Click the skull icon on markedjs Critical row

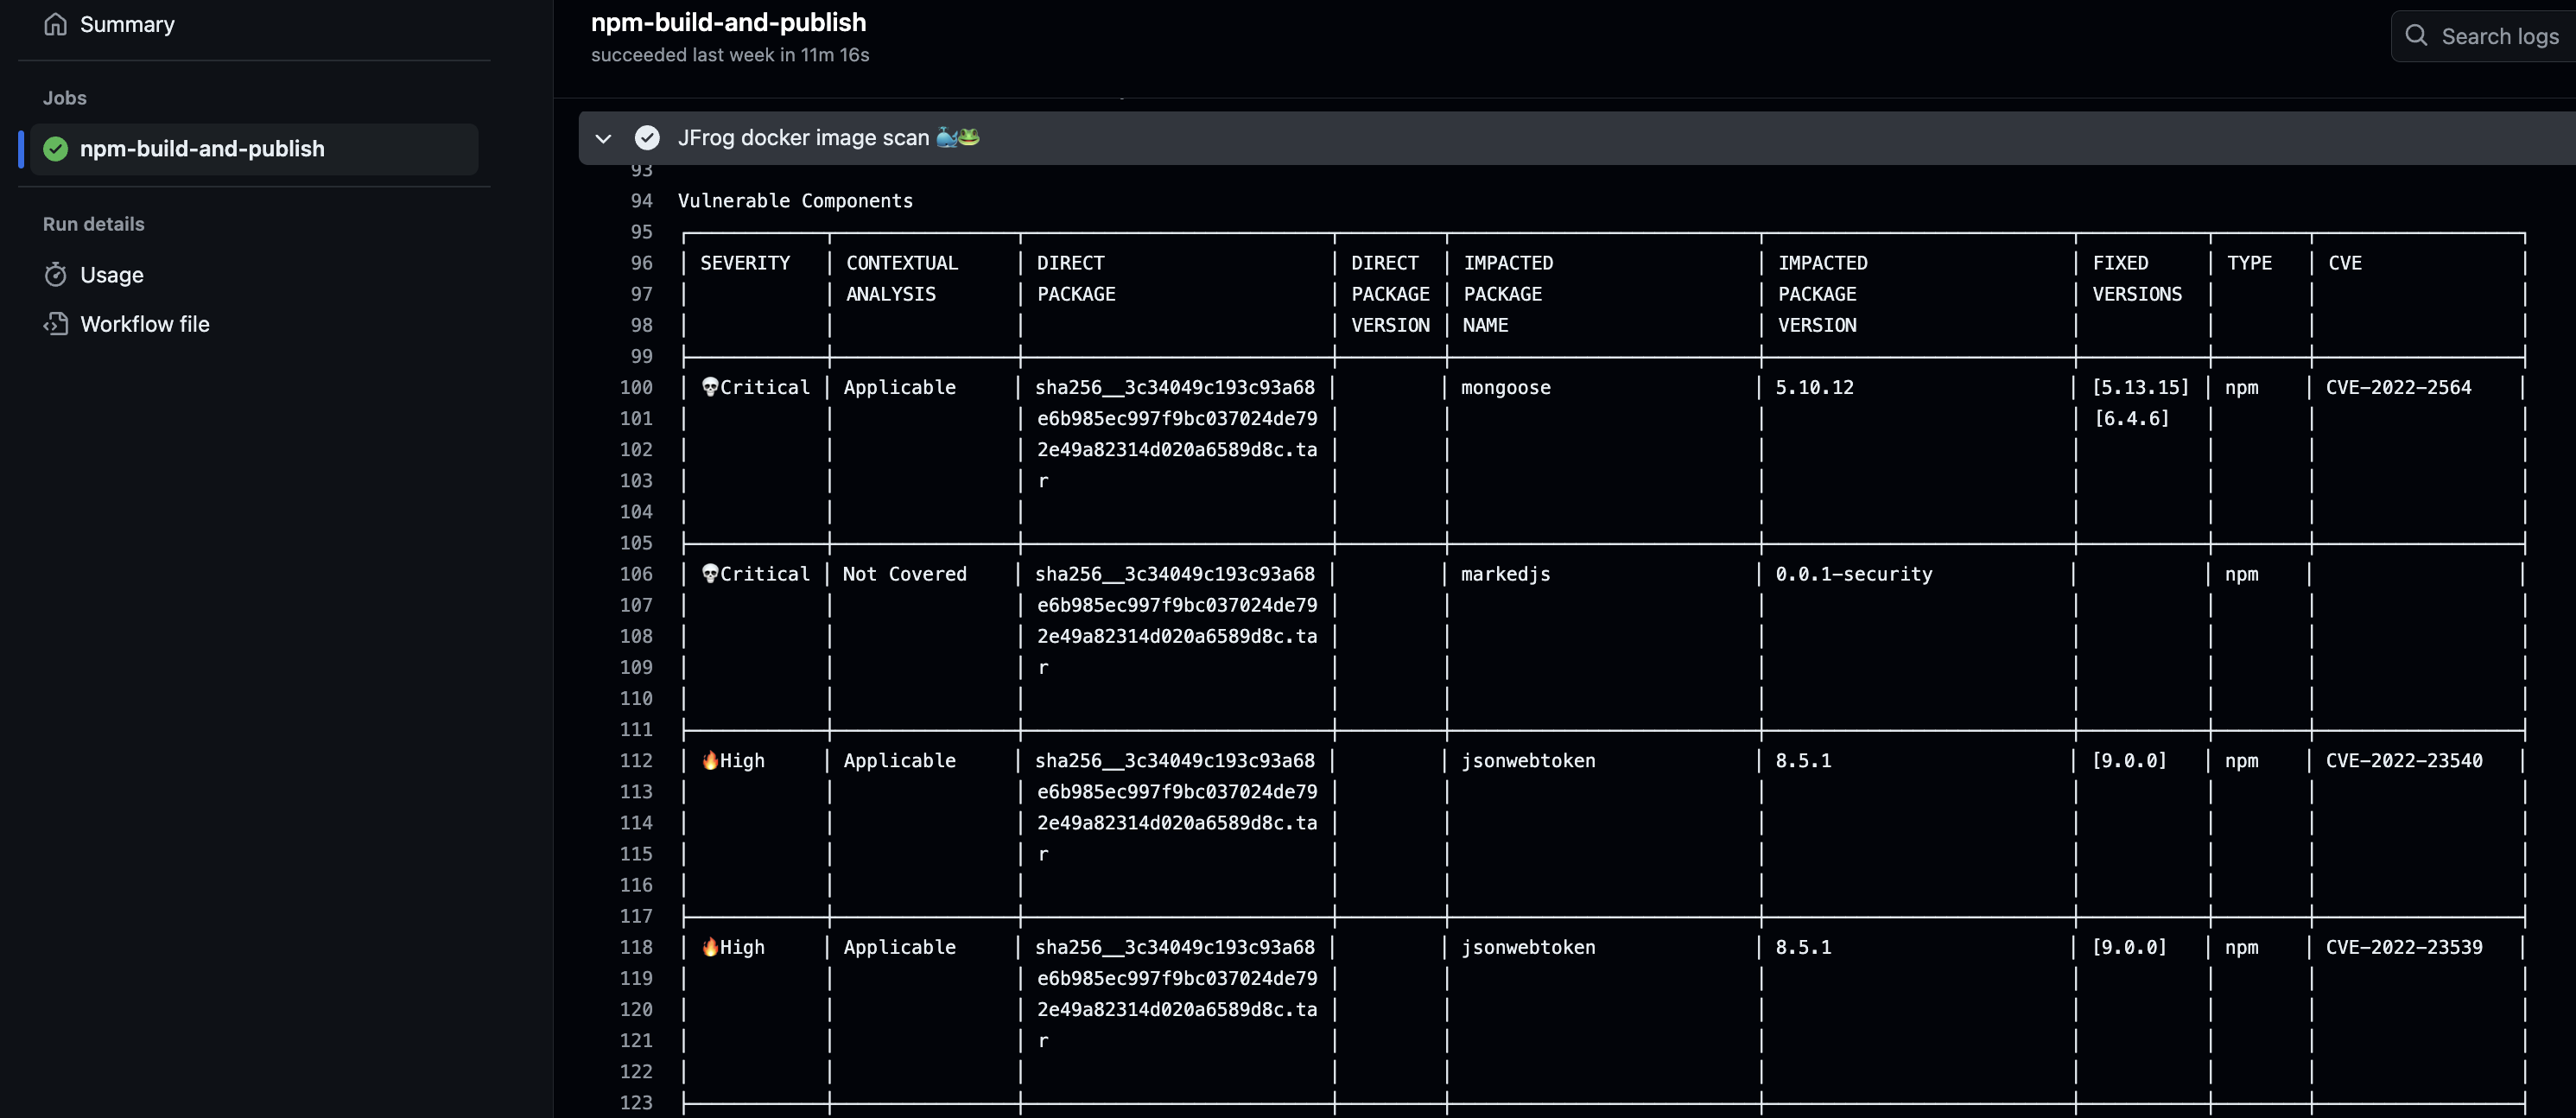(x=710, y=574)
